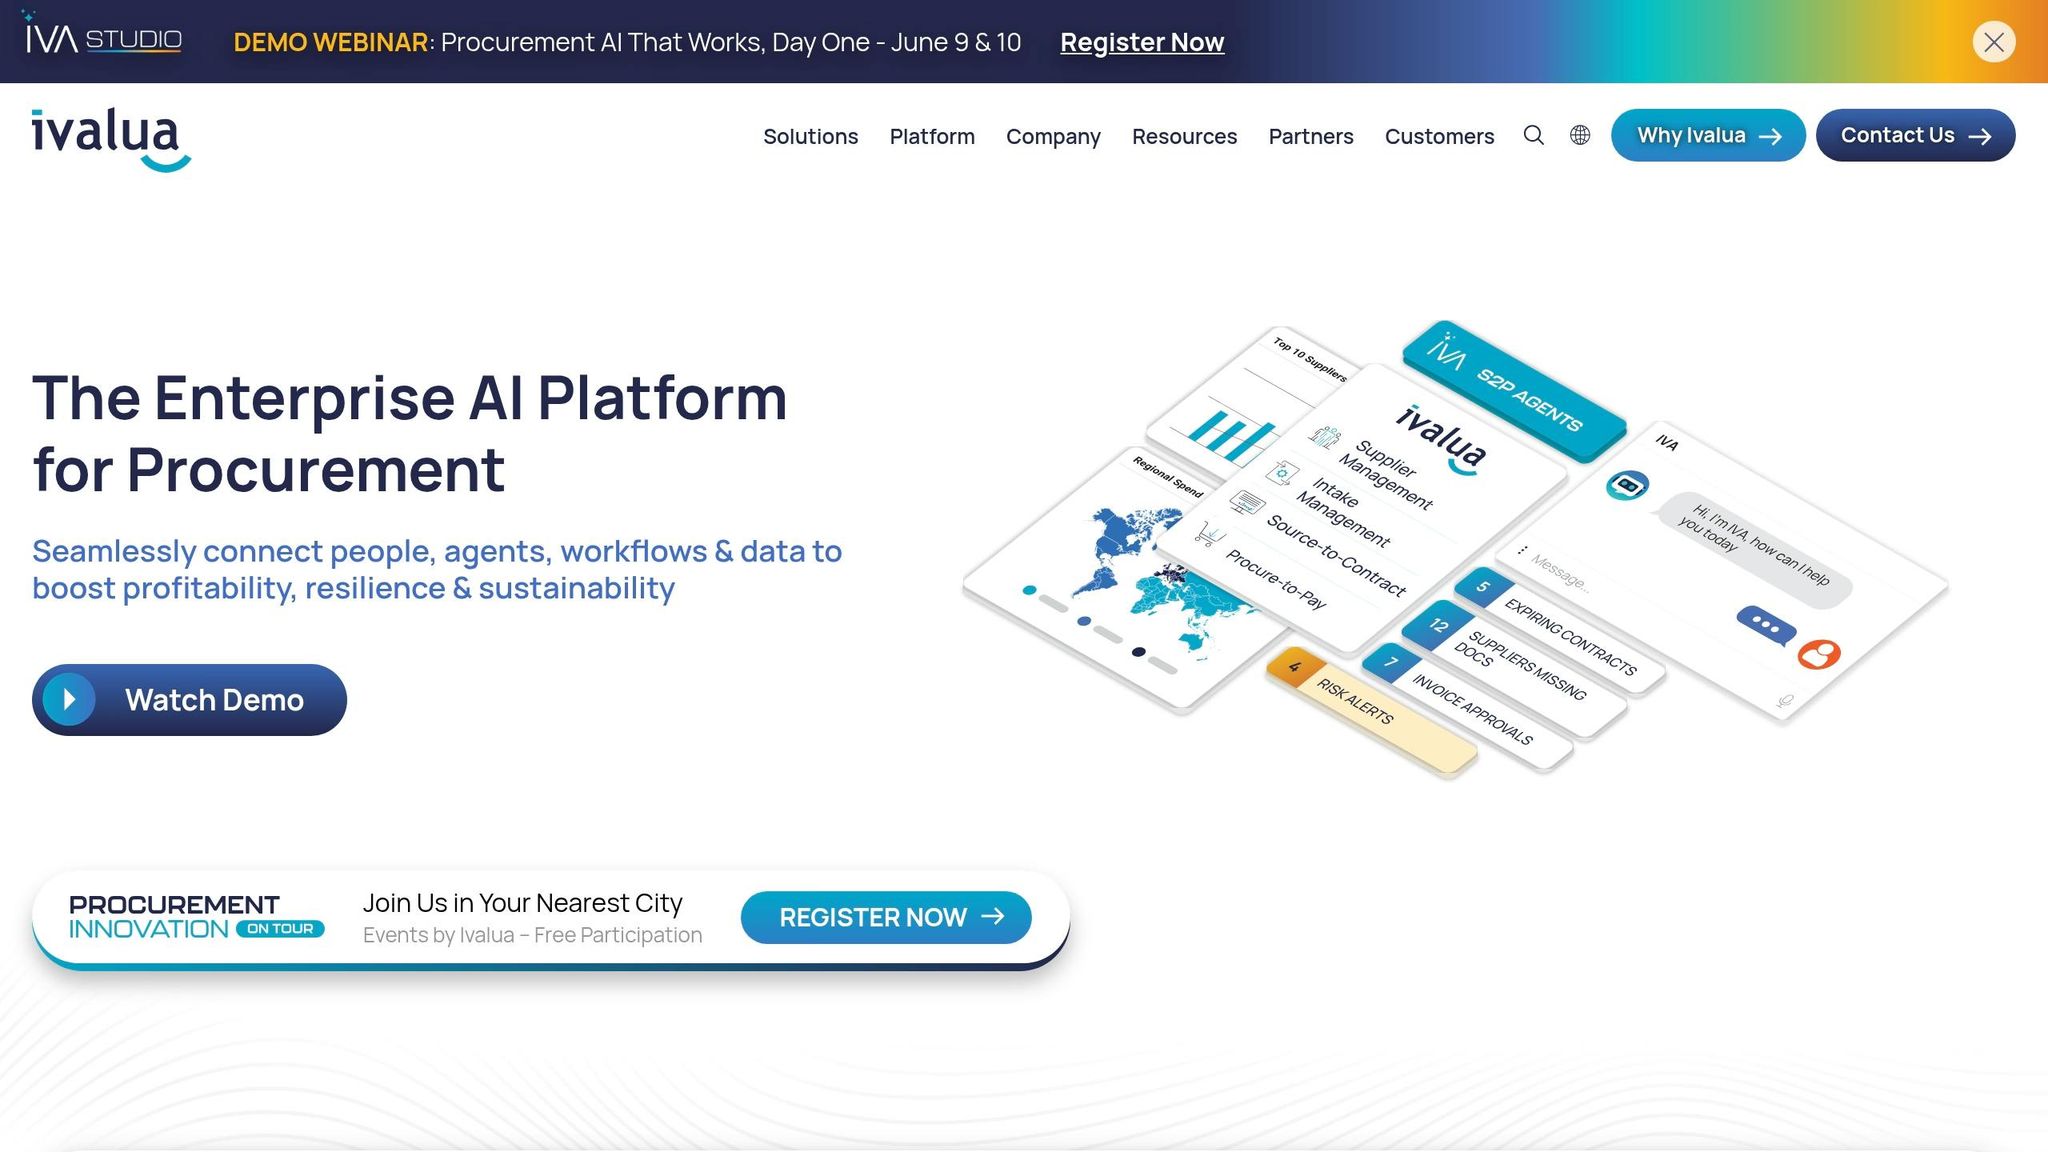Close the demo webinar banner
Viewport: 2048px width, 1152px height.
tap(1994, 42)
